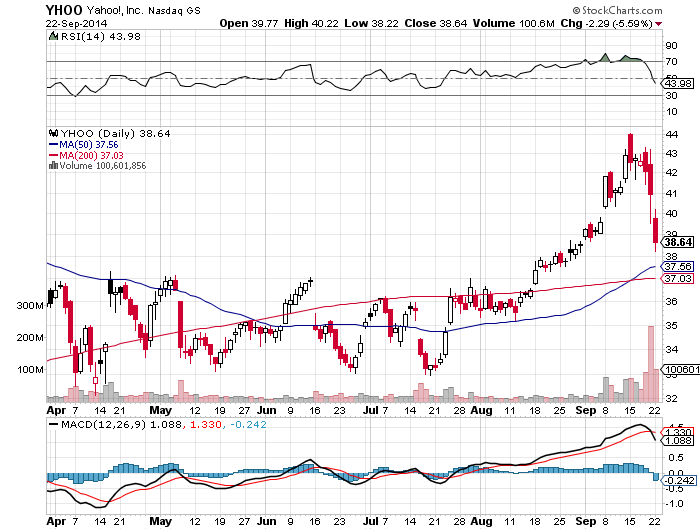Click the YHOO ticker symbol title
The image size is (700, 530).
[x=64, y=10]
